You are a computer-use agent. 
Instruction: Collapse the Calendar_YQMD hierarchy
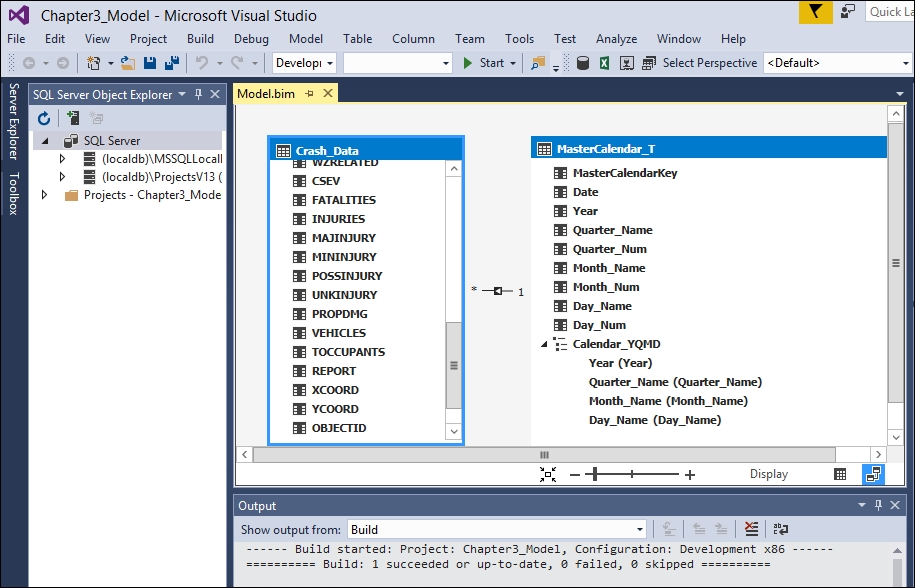click(x=544, y=344)
